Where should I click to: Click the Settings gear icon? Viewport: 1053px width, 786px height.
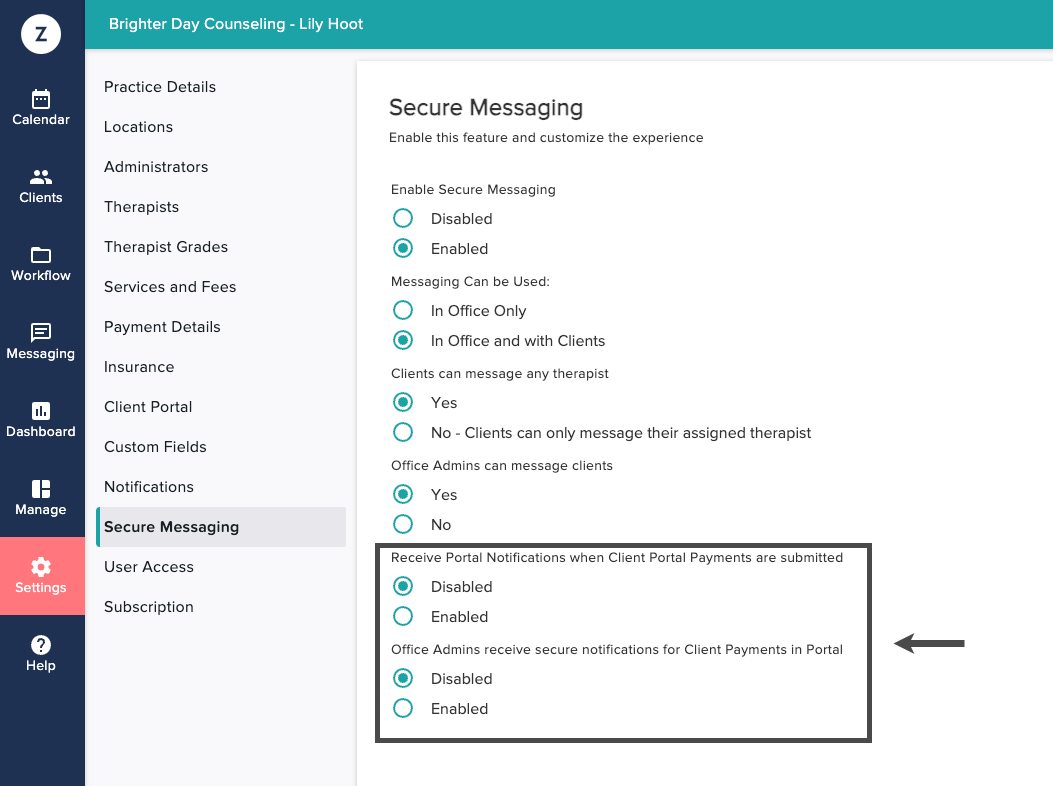click(41, 567)
